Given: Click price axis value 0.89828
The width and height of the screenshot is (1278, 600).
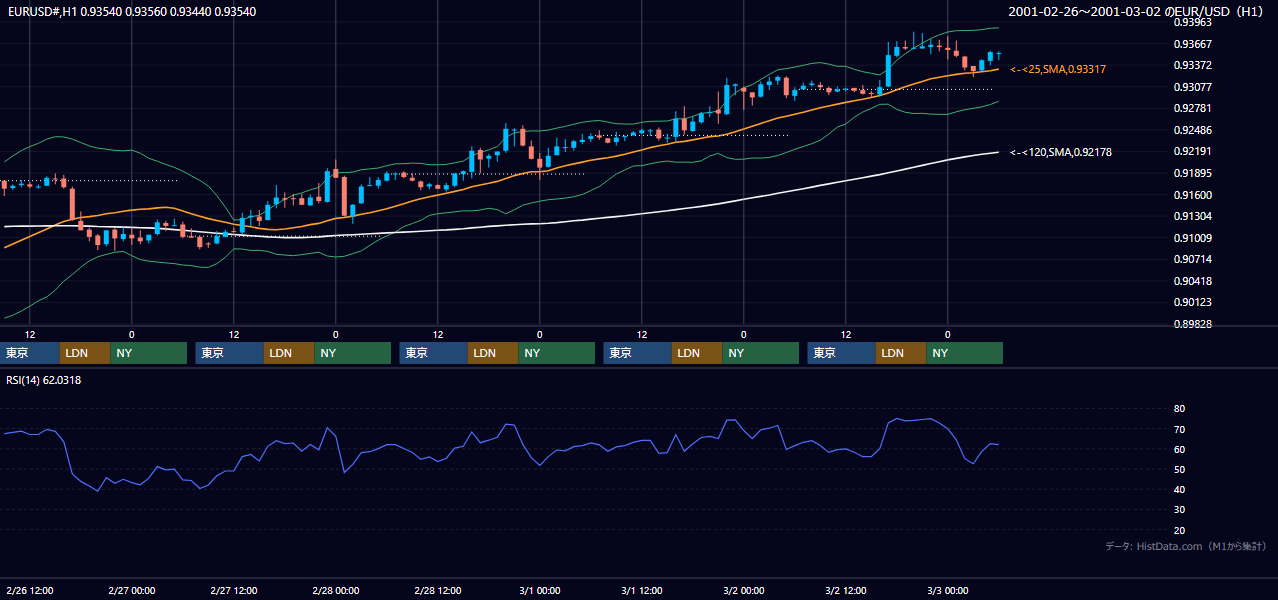Looking at the screenshot, I should (1192, 324).
